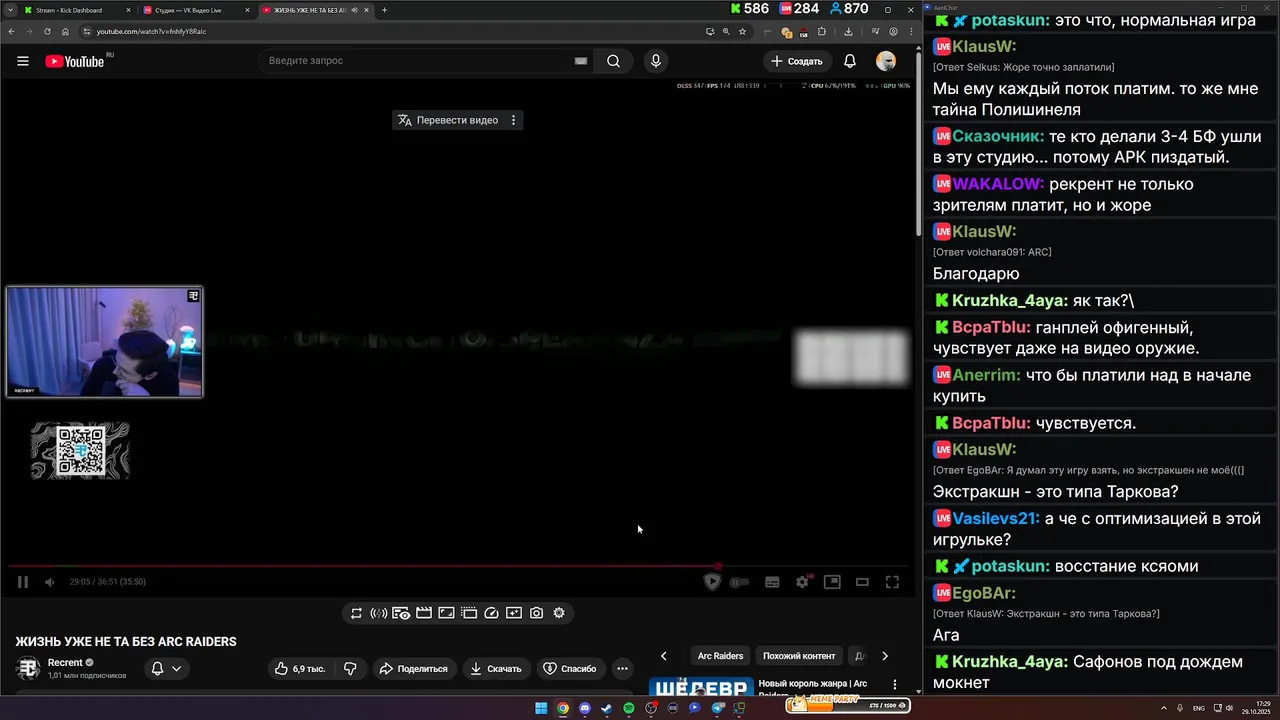Click the speedometer playback speed icon
Image resolution: width=1280 pixels, height=720 pixels.
[491, 613]
